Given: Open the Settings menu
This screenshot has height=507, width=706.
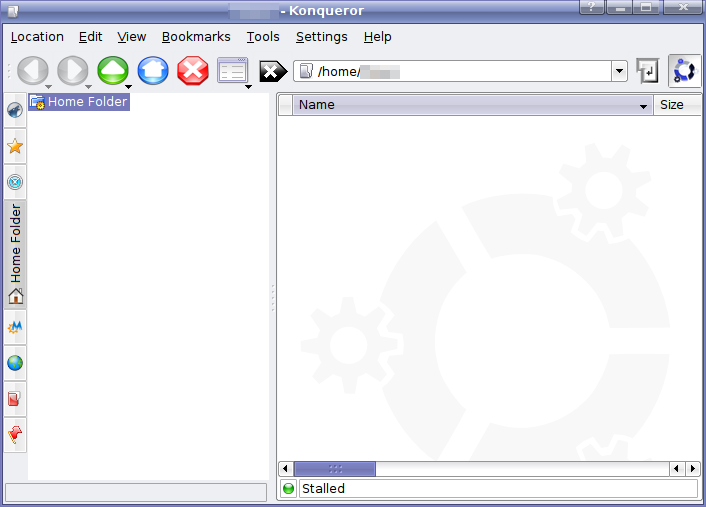Looking at the screenshot, I should (x=321, y=37).
